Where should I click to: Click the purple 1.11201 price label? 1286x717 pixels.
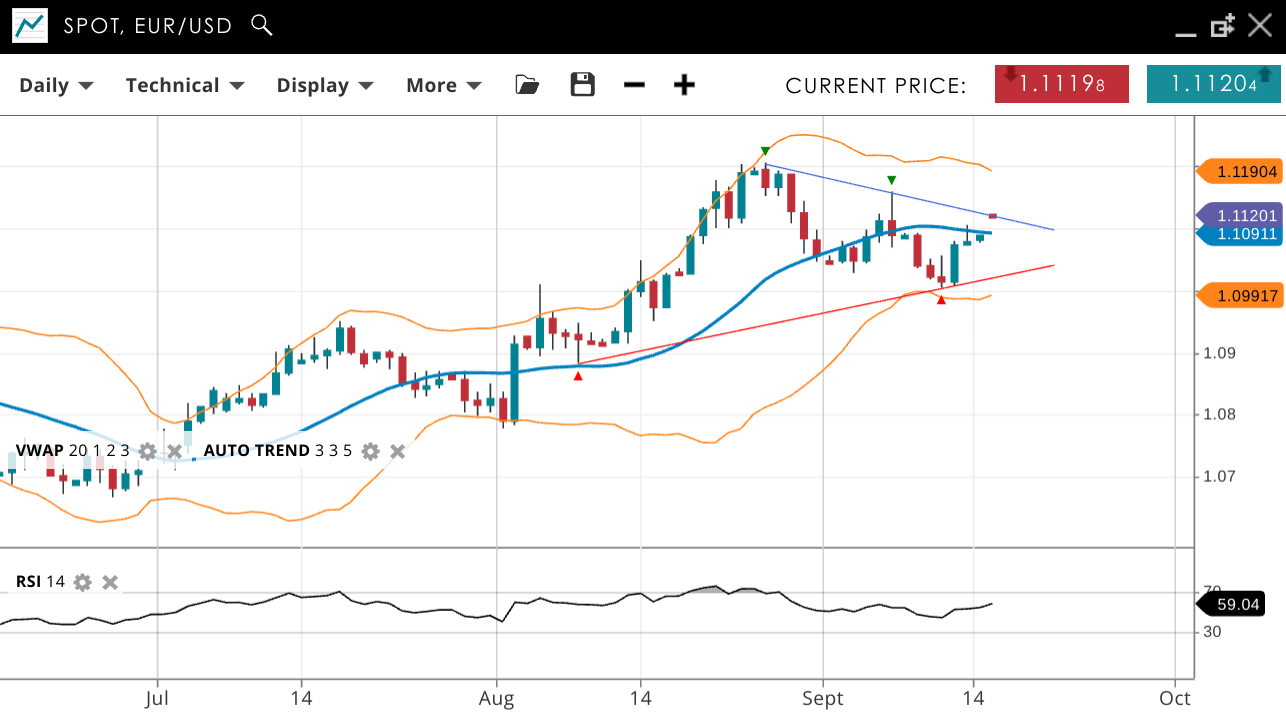click(x=1240, y=216)
